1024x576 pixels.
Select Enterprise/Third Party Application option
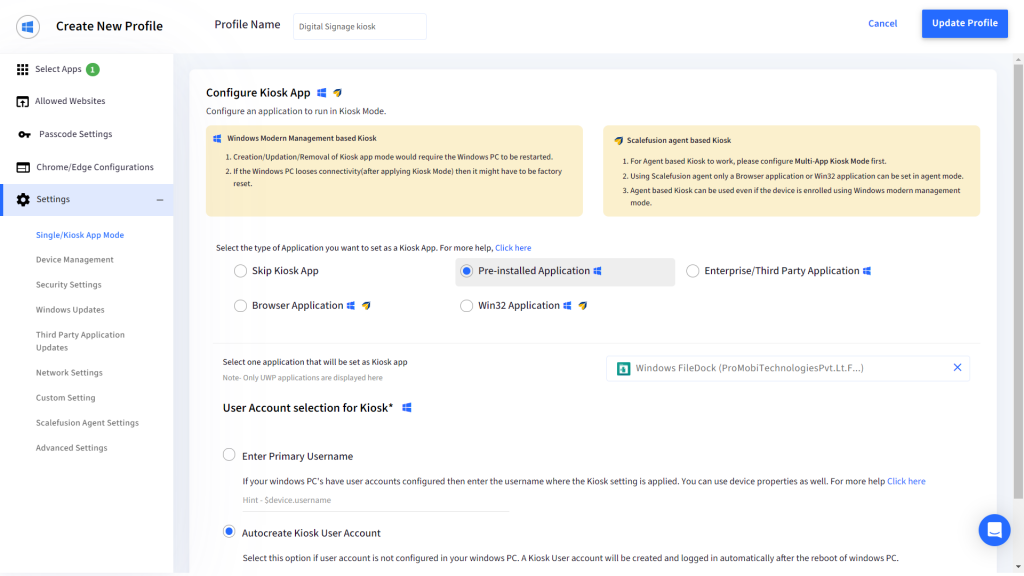(693, 271)
